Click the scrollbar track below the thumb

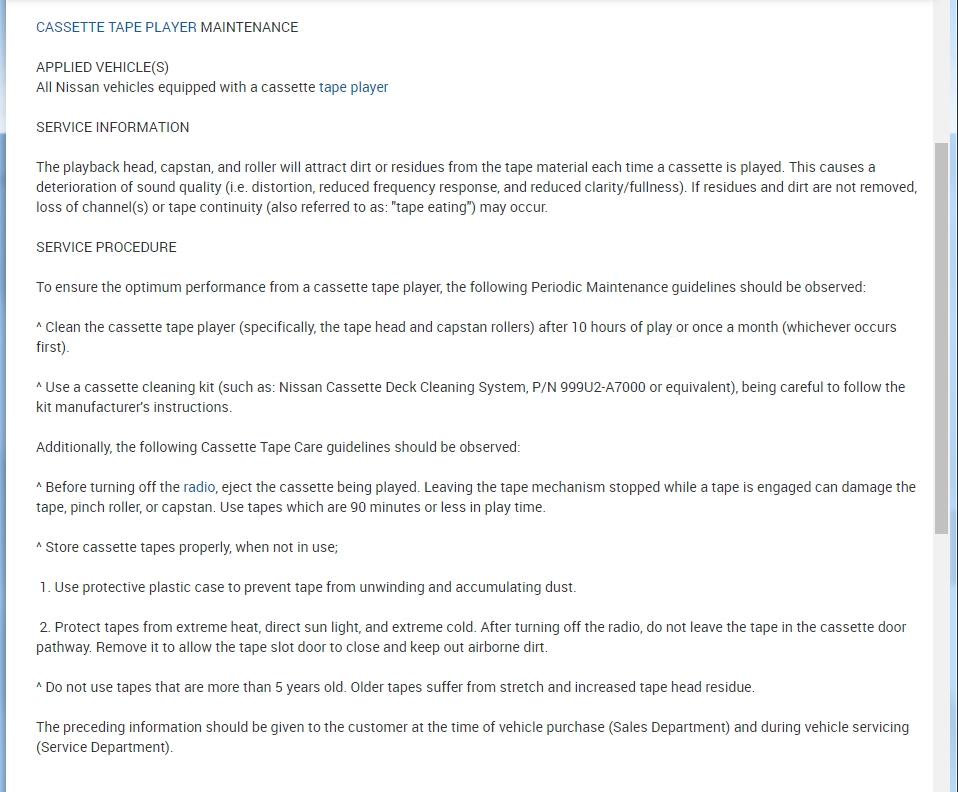tap(941, 660)
